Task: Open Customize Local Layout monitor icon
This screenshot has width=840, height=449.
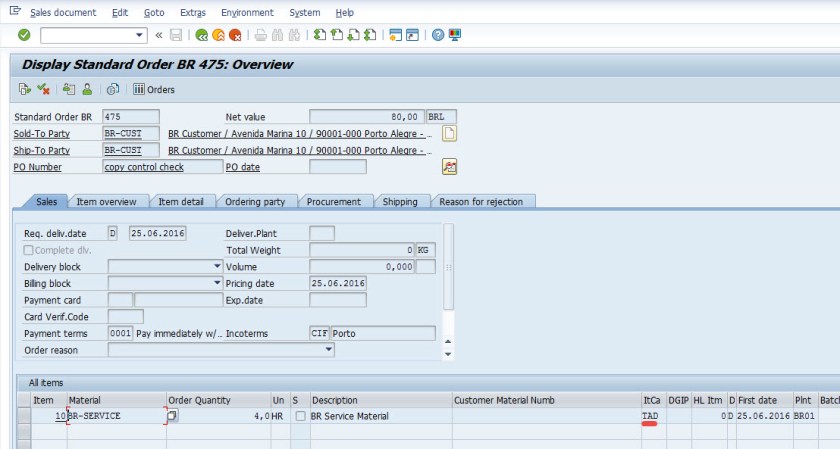Action: [455, 35]
